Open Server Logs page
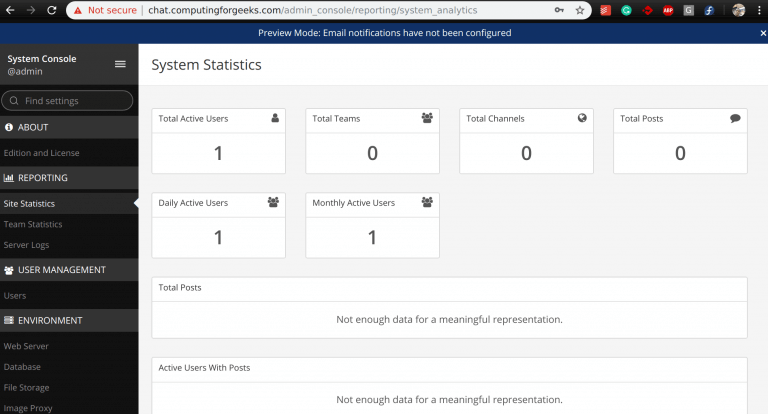 coord(26,245)
